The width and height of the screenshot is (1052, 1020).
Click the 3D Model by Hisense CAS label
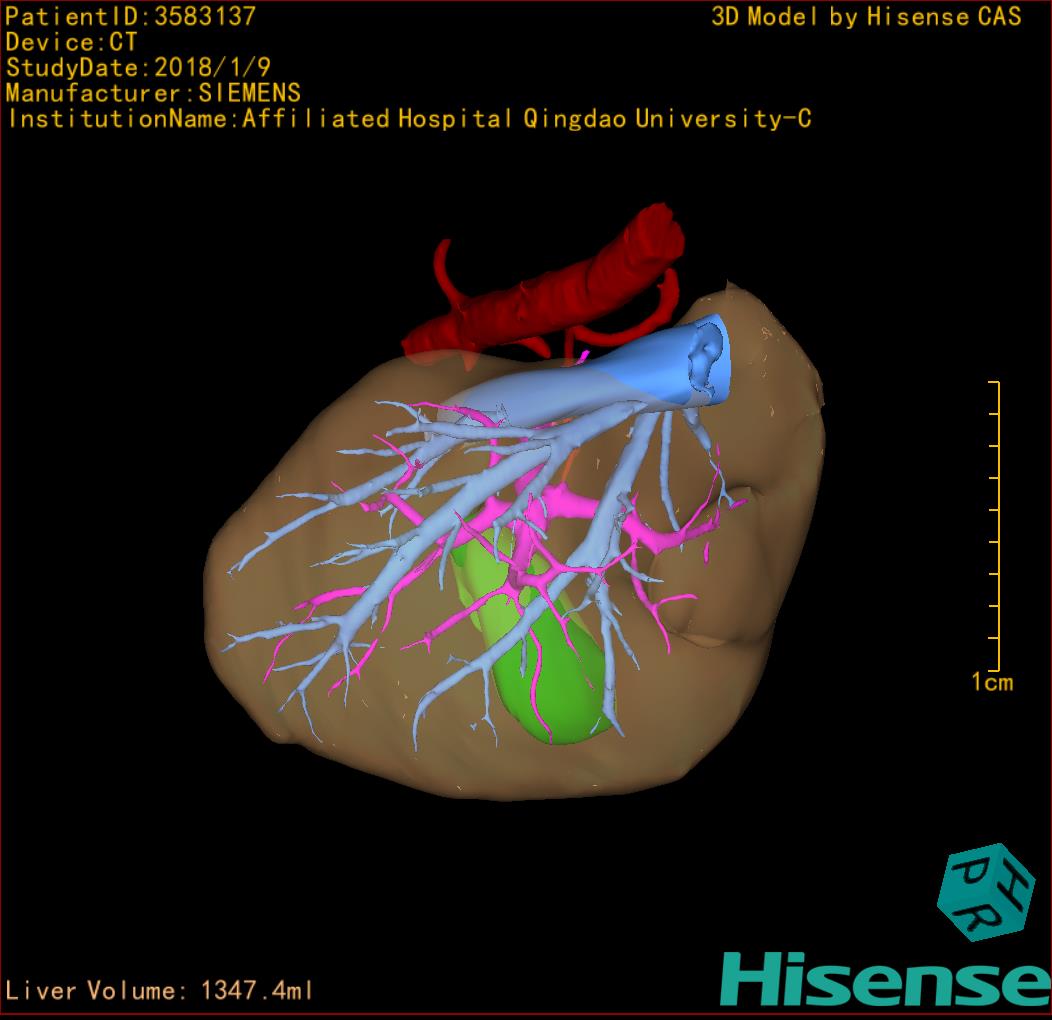[866, 16]
